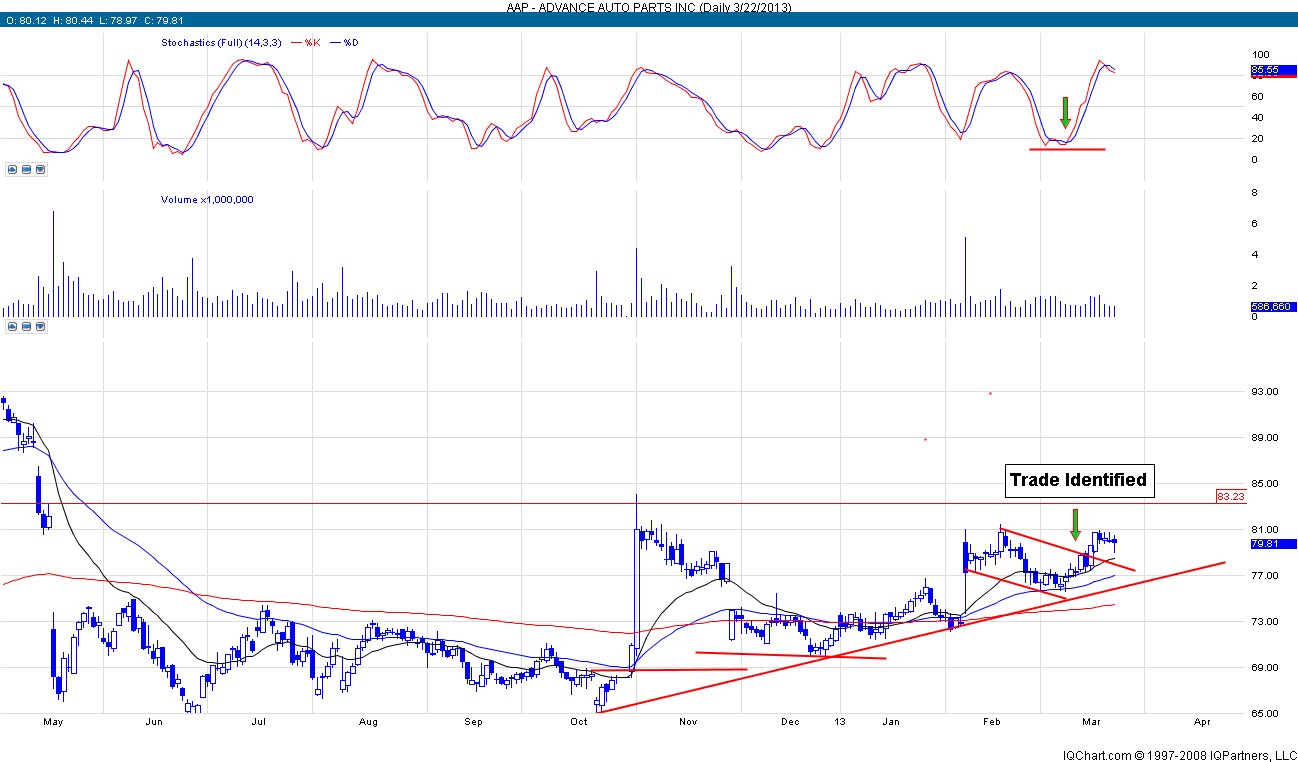Click the AAP - Advance Auto Parts chart title

coord(649,6)
